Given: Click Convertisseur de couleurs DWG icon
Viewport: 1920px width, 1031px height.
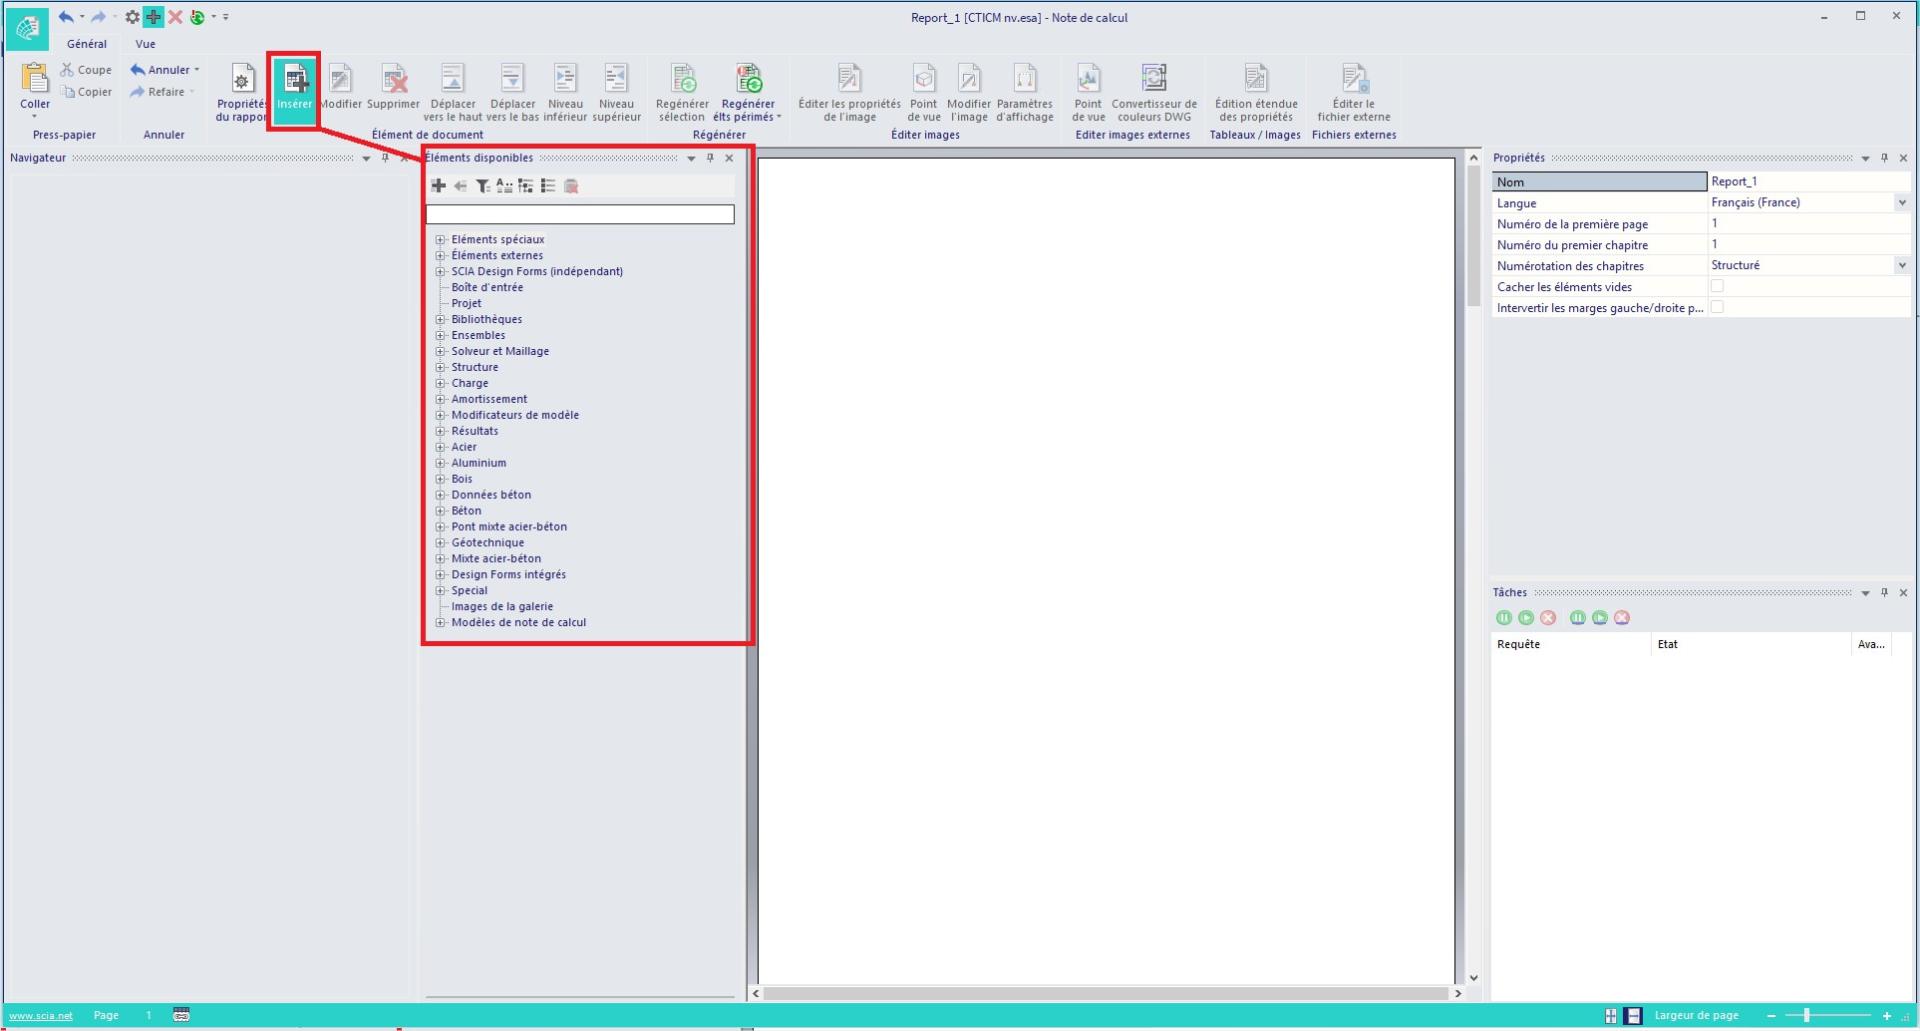Looking at the screenshot, I should pyautogui.click(x=1153, y=80).
